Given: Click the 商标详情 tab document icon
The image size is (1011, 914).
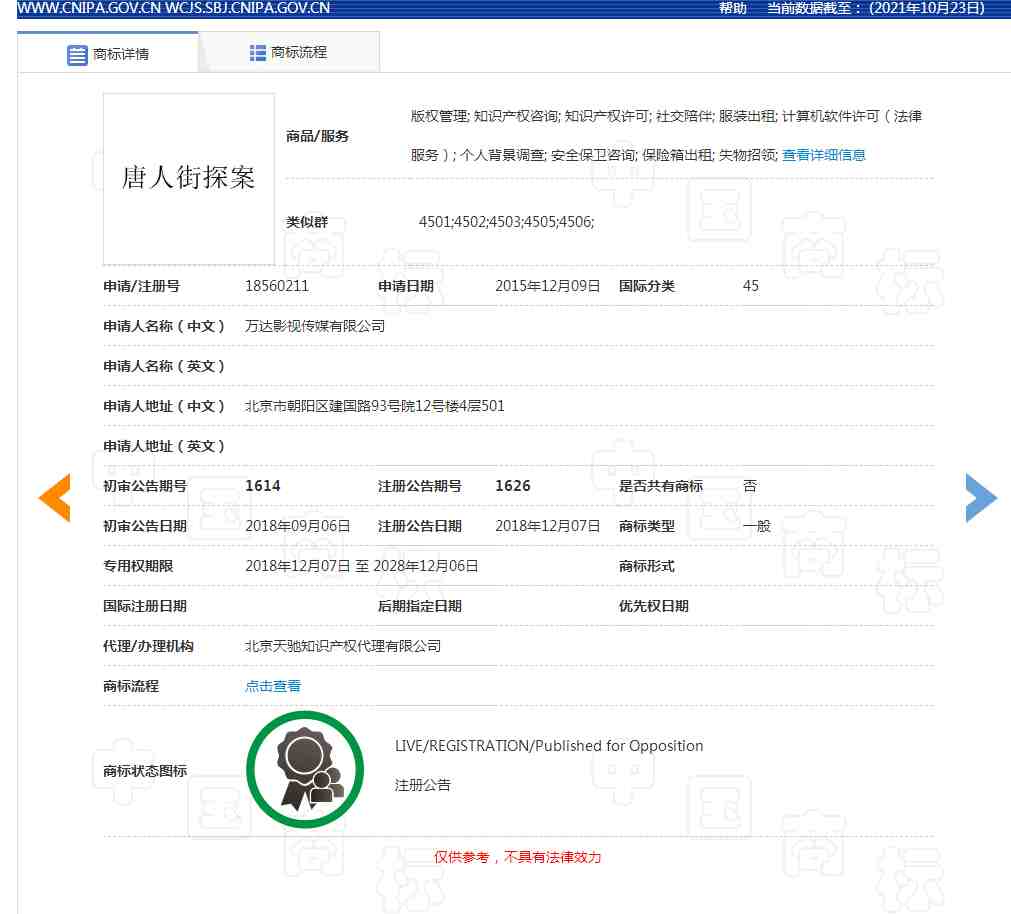Looking at the screenshot, I should 77,55.
